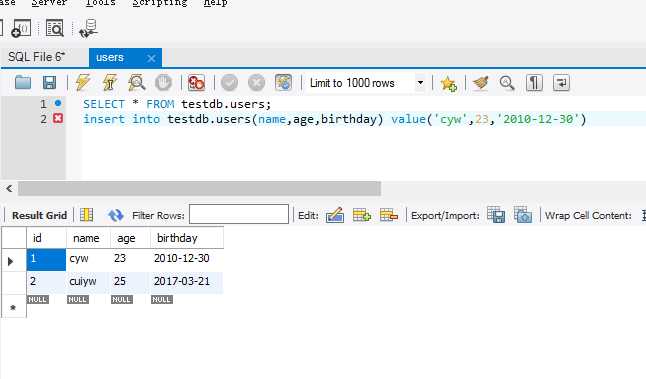The width and height of the screenshot is (646, 379).
Task: Click the search table data icon
Action: point(55,28)
